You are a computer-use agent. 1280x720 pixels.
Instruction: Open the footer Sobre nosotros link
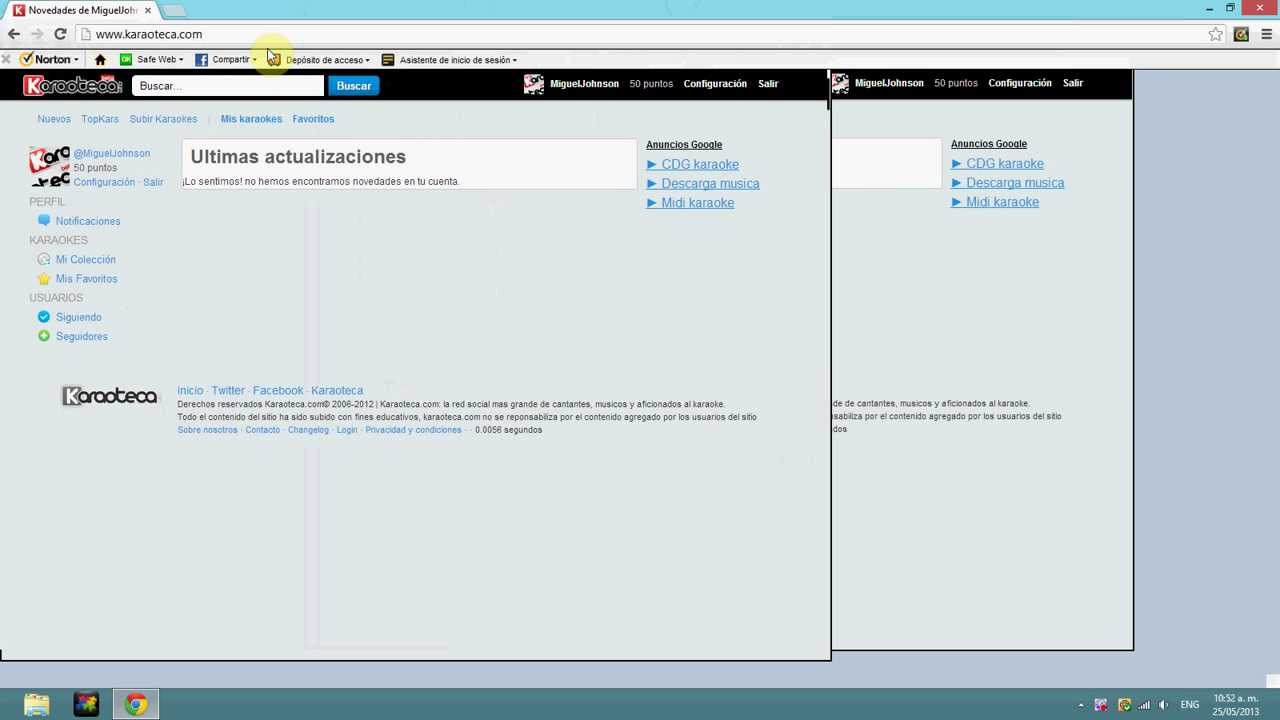coord(207,430)
